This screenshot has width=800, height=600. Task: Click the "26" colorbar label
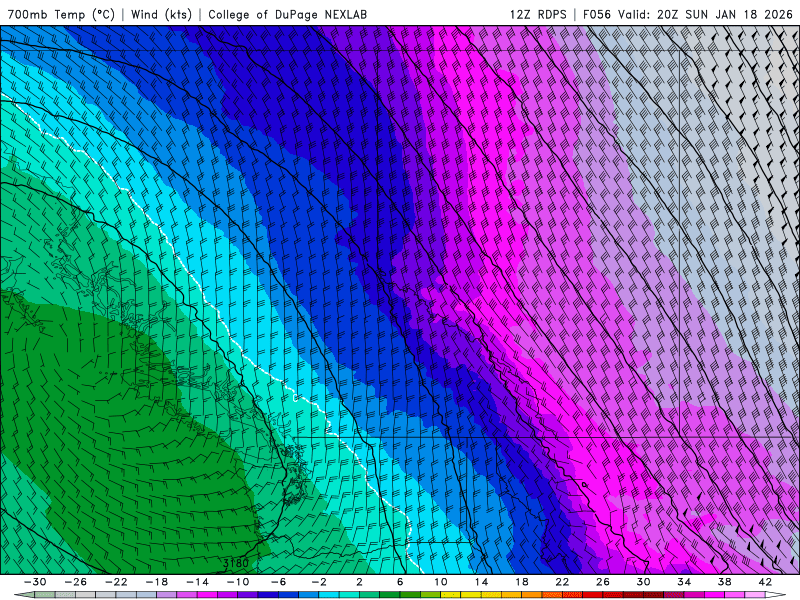(603, 582)
